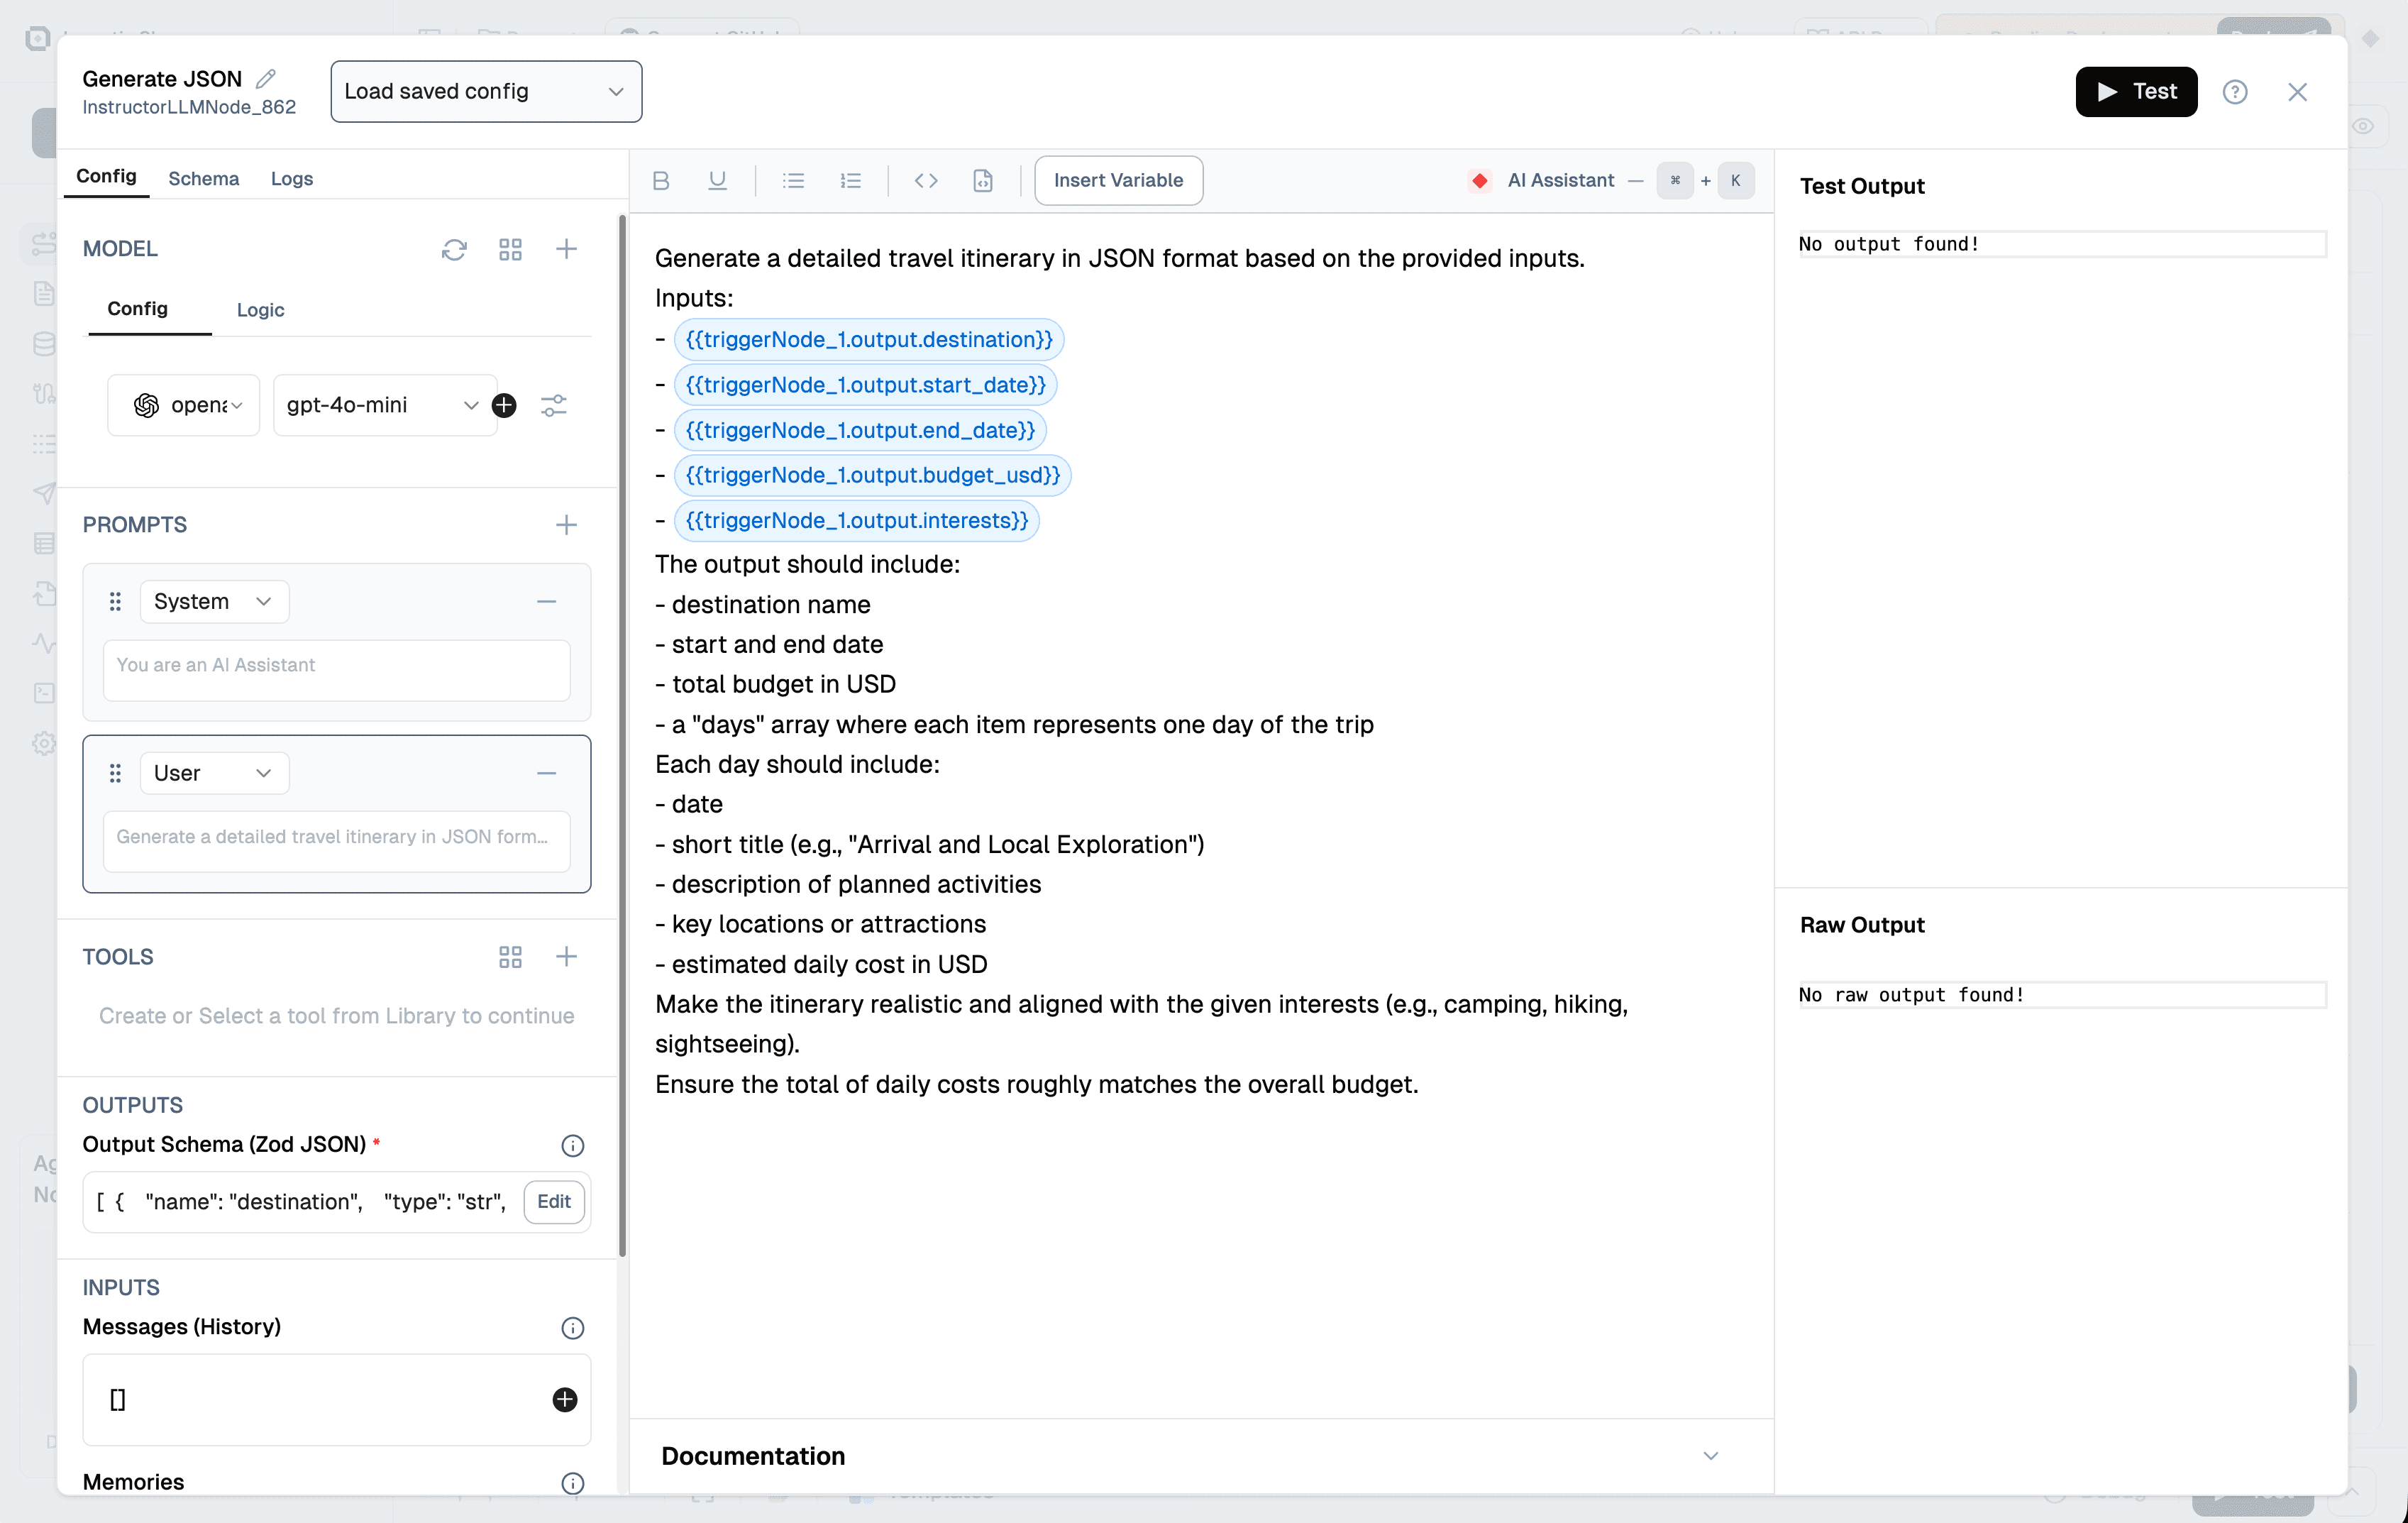Switch to the Schema tab
The height and width of the screenshot is (1523, 2408).
tap(203, 178)
